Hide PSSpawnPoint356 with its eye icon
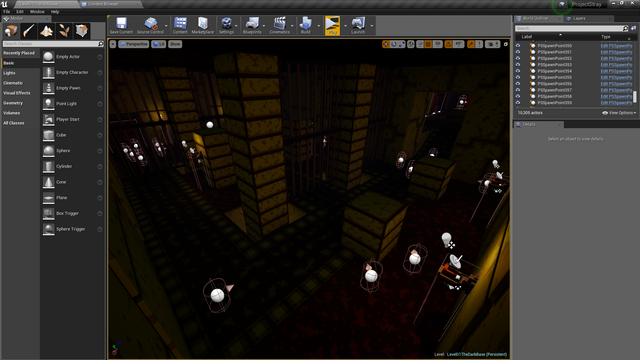This screenshot has width=640, height=360. coord(518,84)
